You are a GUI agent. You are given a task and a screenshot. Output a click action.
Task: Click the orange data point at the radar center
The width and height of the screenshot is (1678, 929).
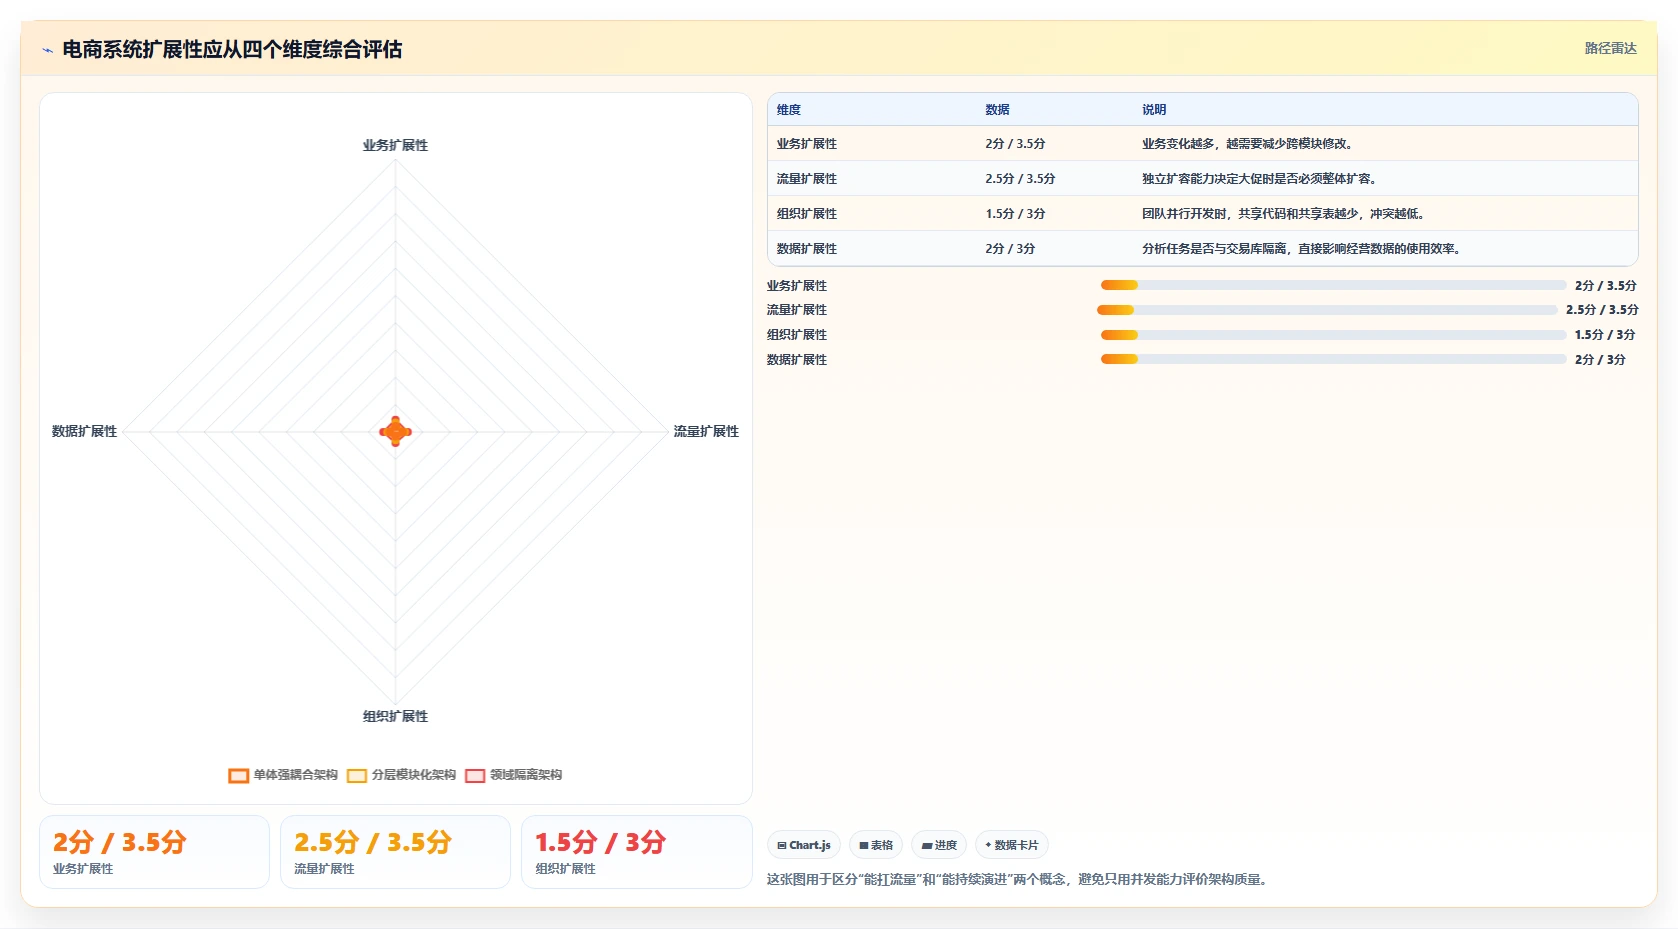(395, 431)
